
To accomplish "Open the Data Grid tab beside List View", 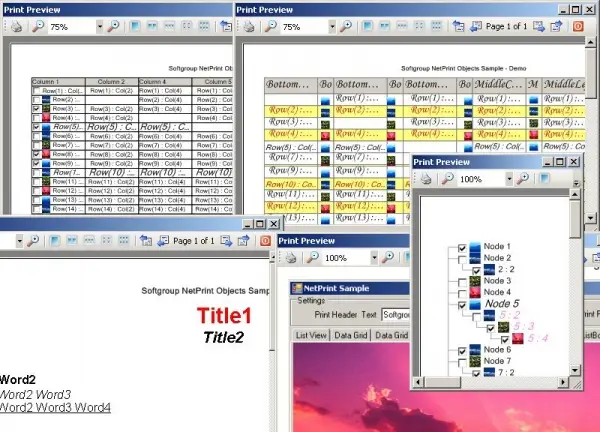I will pos(351,335).
